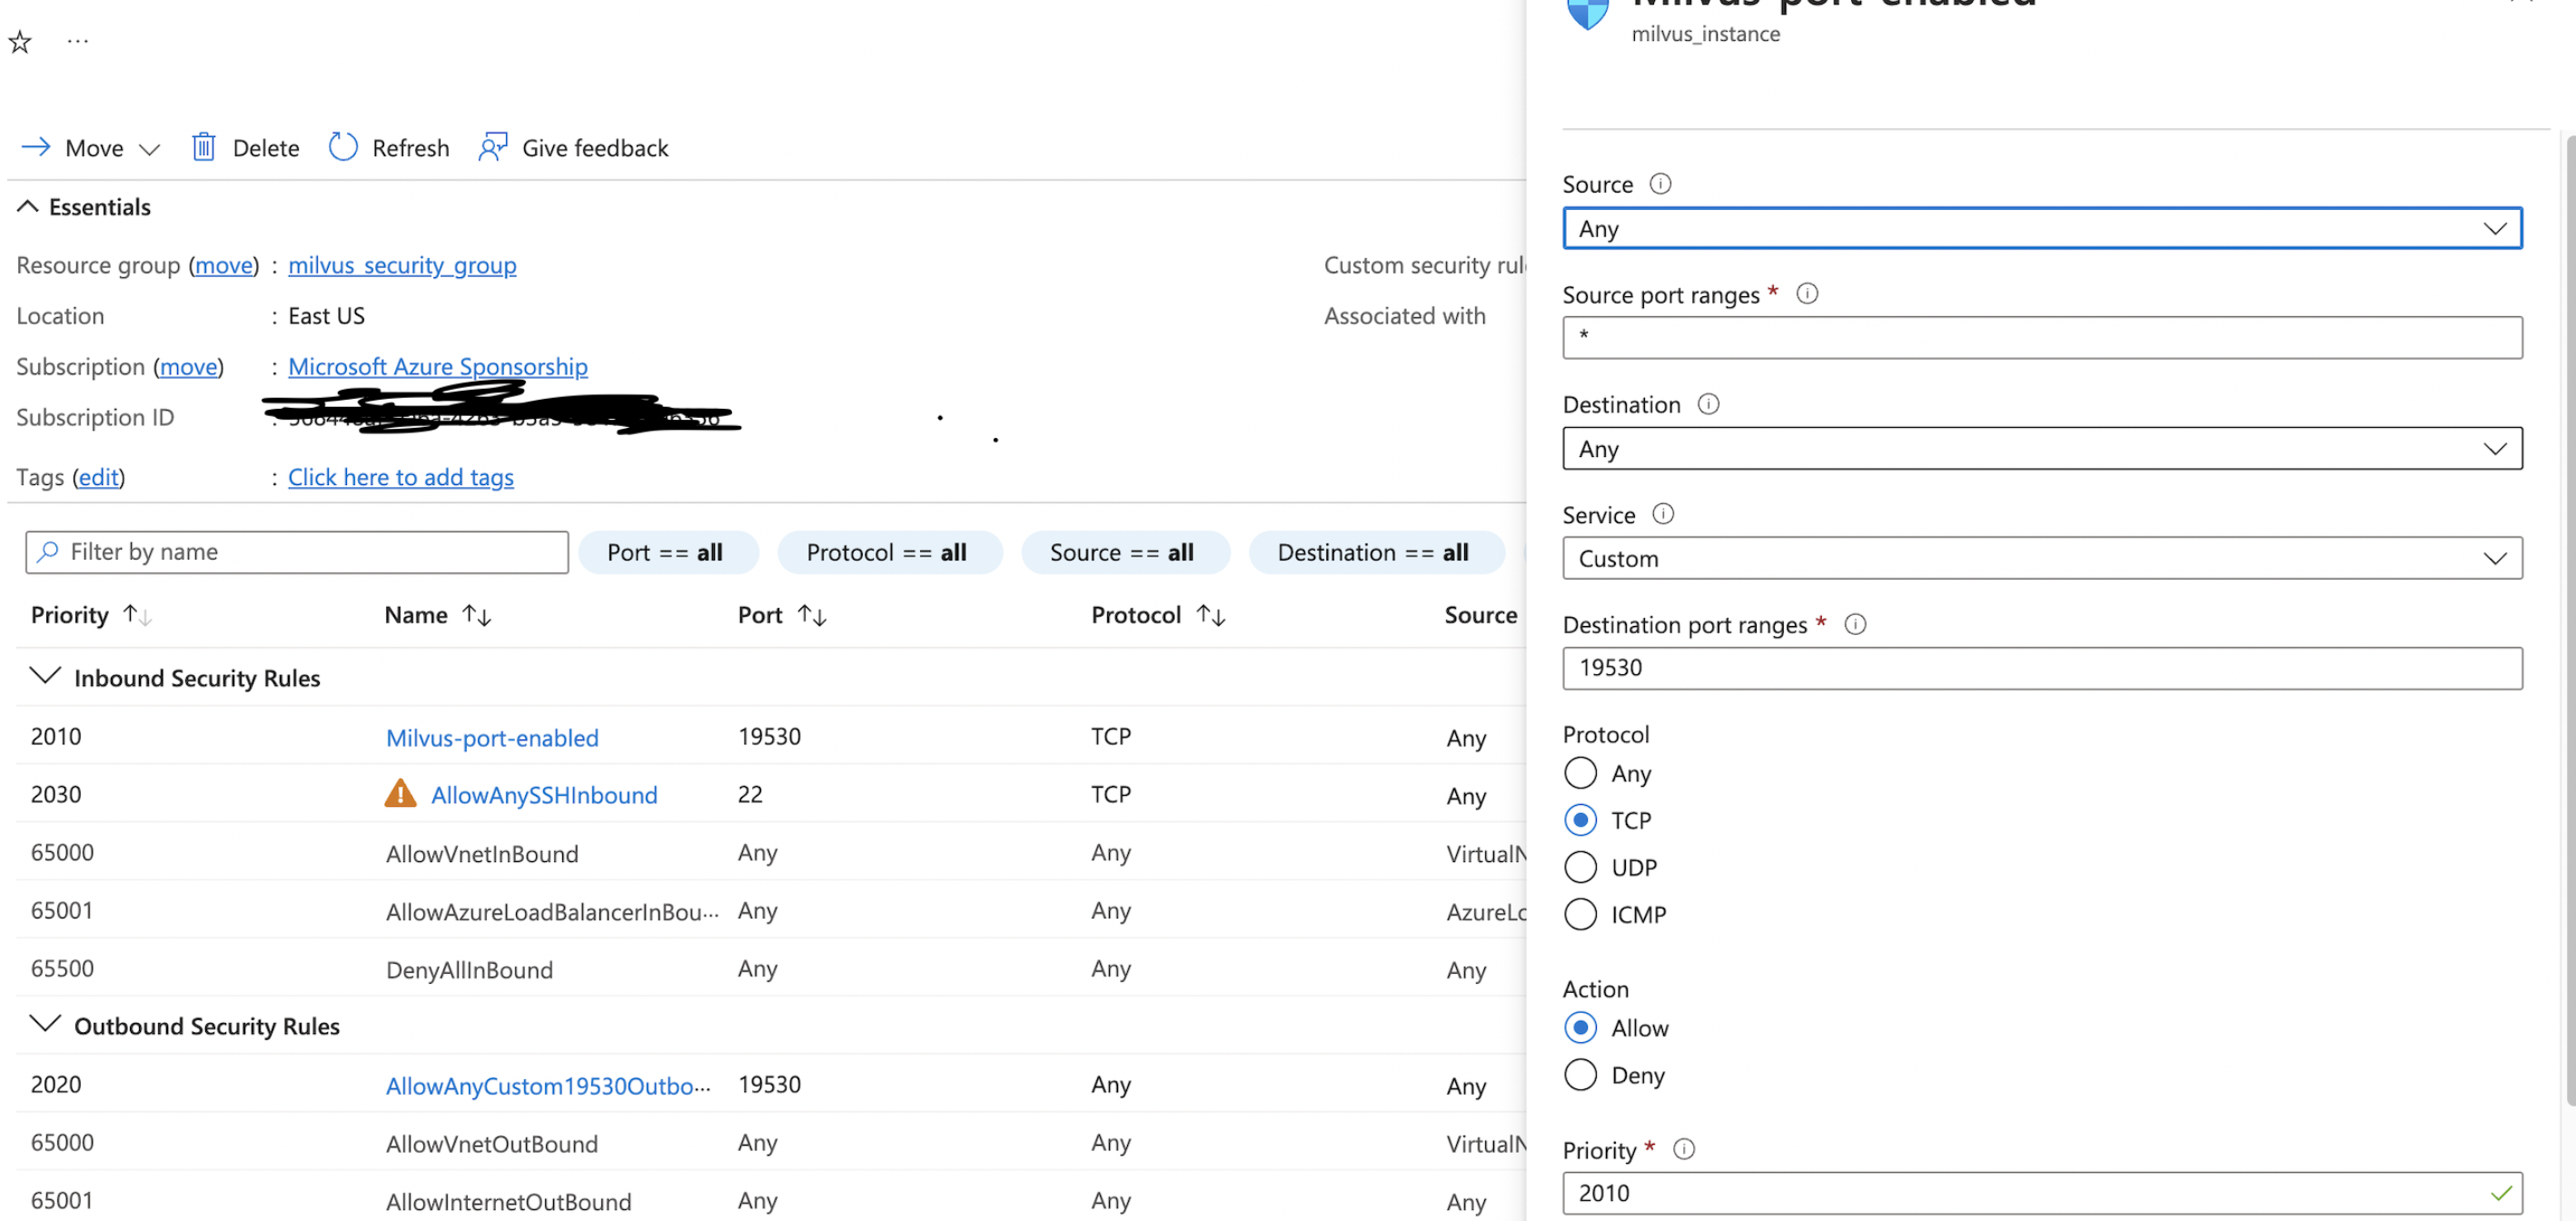Open the AllowAnyCustom19530Outbound rule
The width and height of the screenshot is (2576, 1221).
[548, 1085]
